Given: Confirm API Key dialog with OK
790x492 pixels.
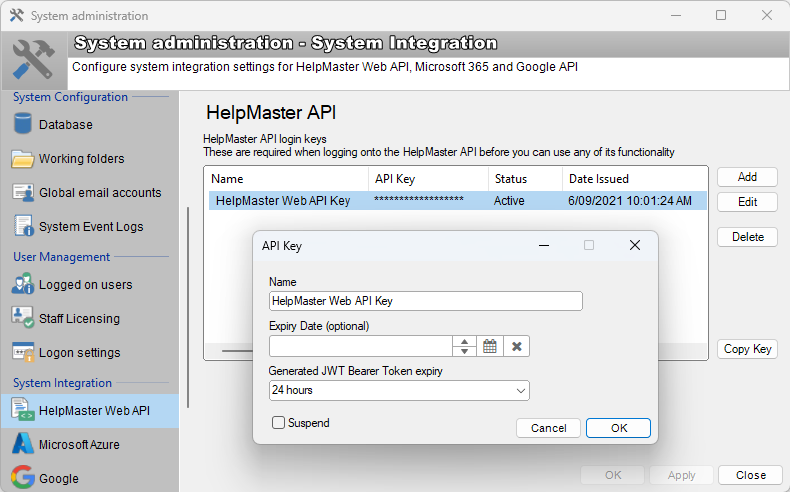Looking at the screenshot, I should 618,428.
